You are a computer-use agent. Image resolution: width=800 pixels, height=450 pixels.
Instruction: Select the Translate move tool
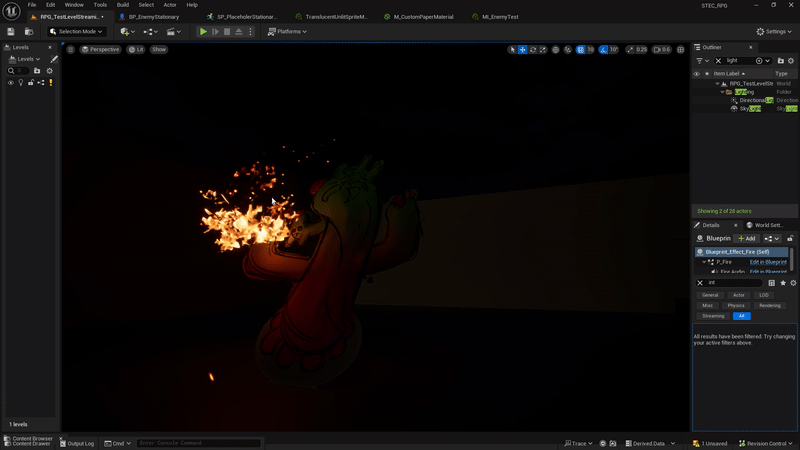click(522, 49)
